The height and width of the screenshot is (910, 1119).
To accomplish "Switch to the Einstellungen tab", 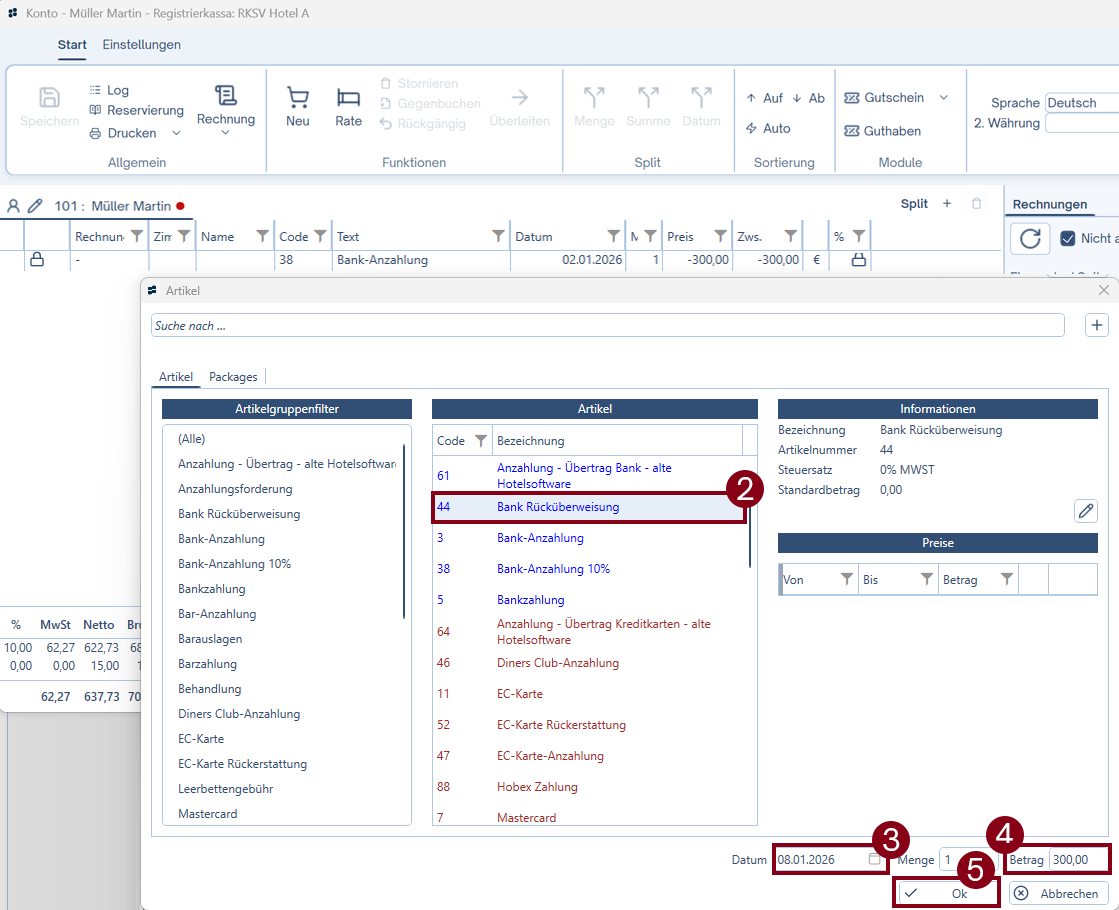I will 141,45.
